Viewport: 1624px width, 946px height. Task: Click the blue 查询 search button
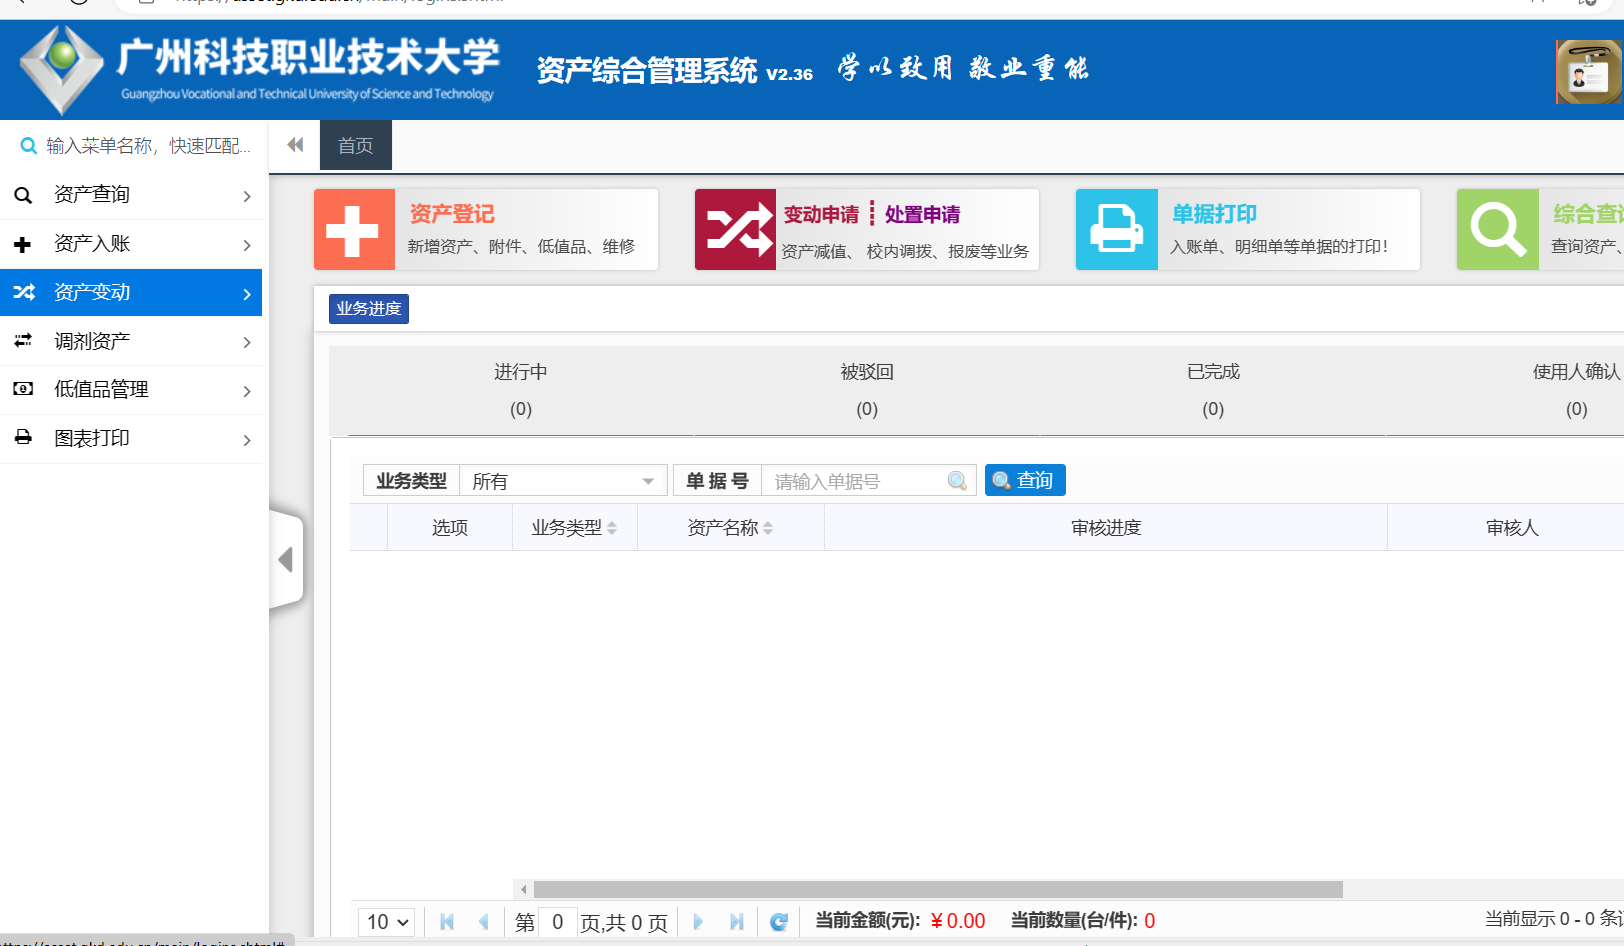pos(1025,481)
